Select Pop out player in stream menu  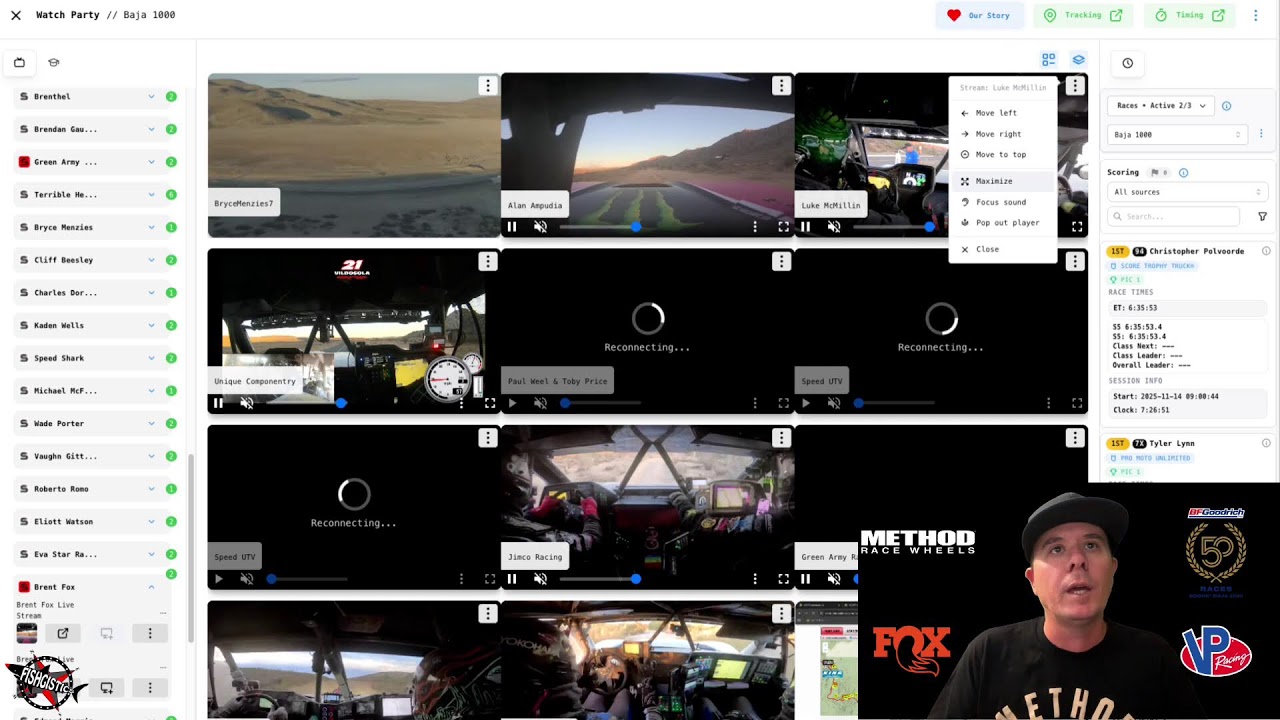[x=1002, y=222]
